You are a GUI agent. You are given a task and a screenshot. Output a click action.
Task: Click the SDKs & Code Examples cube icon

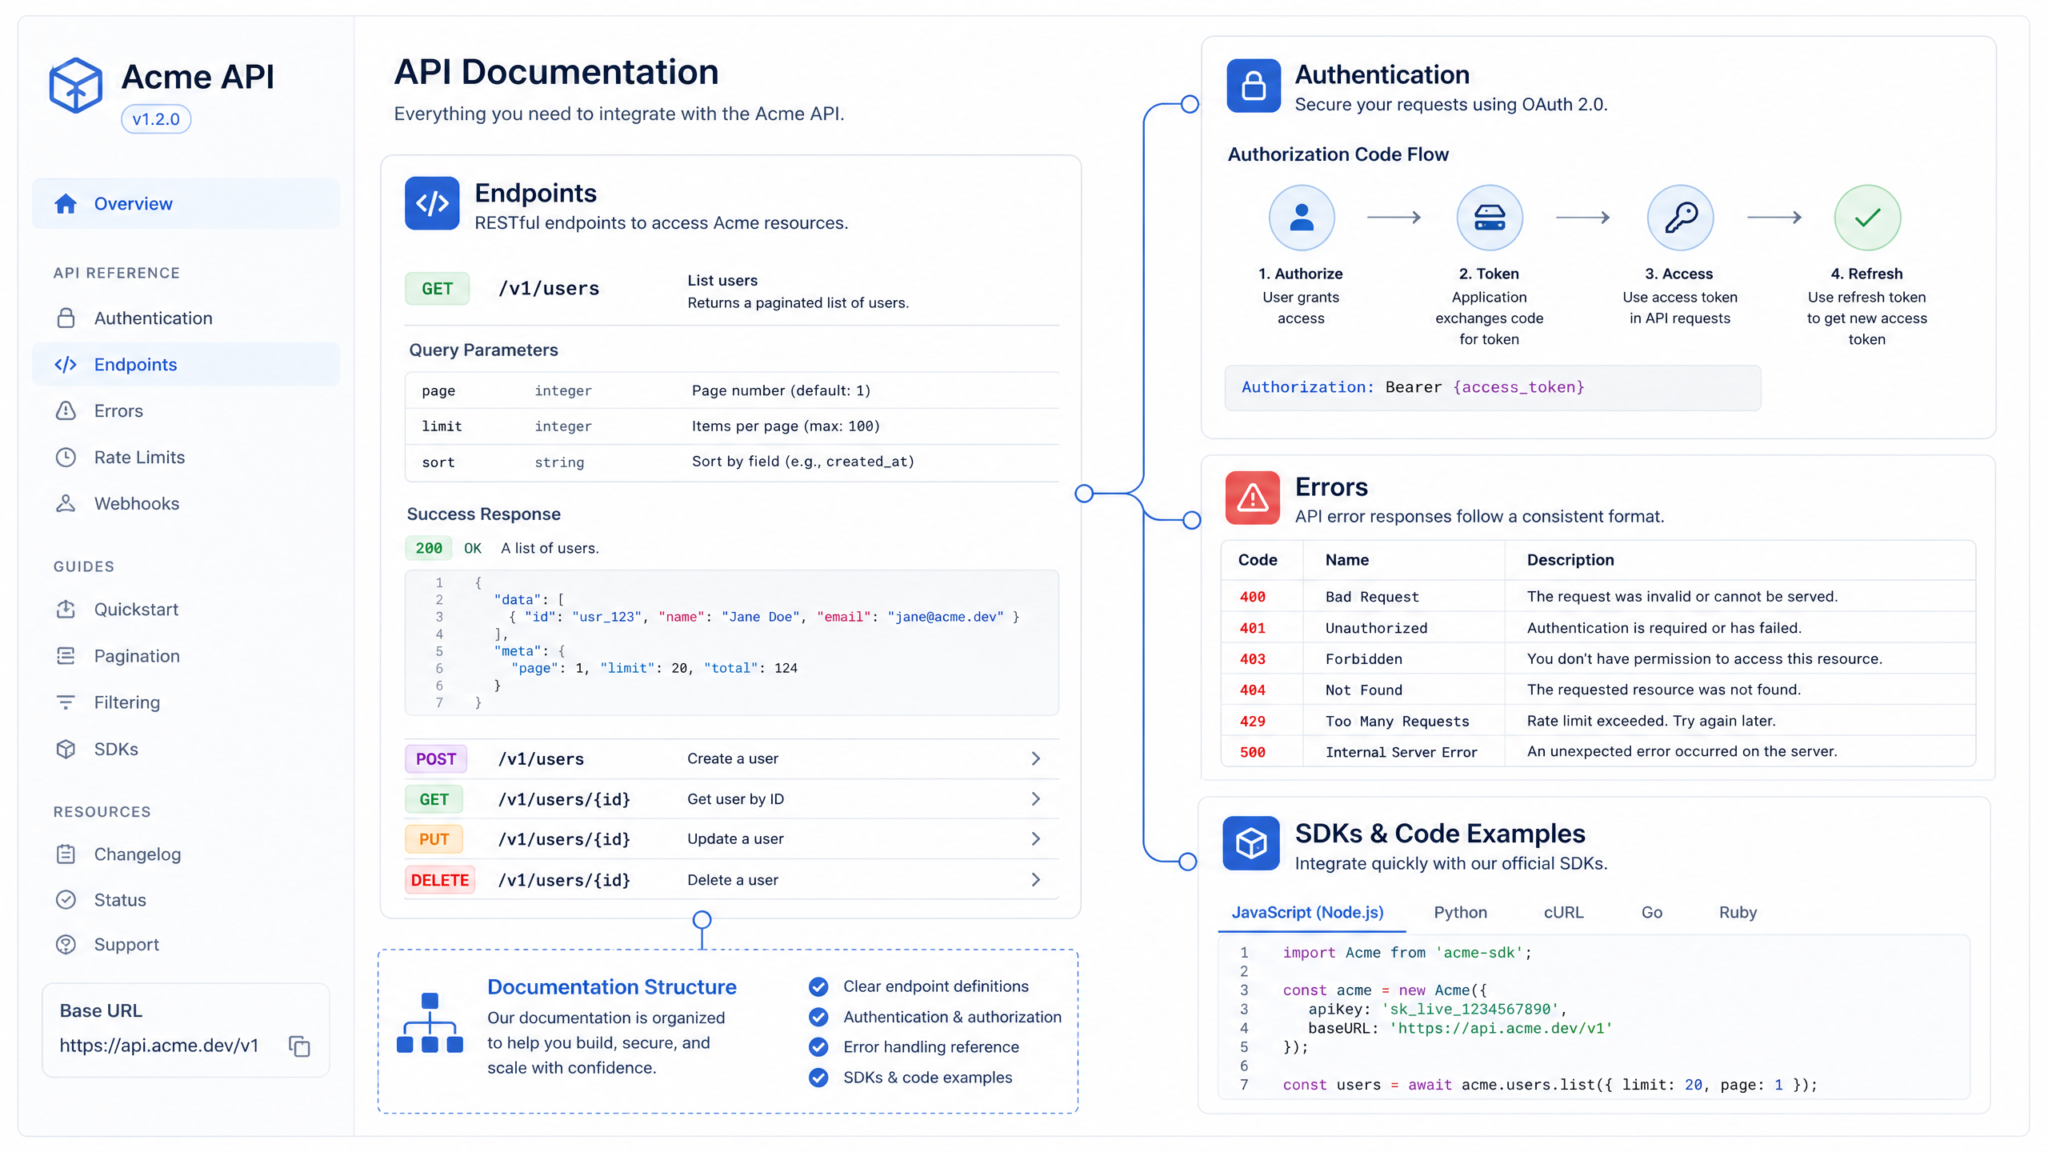(1251, 844)
